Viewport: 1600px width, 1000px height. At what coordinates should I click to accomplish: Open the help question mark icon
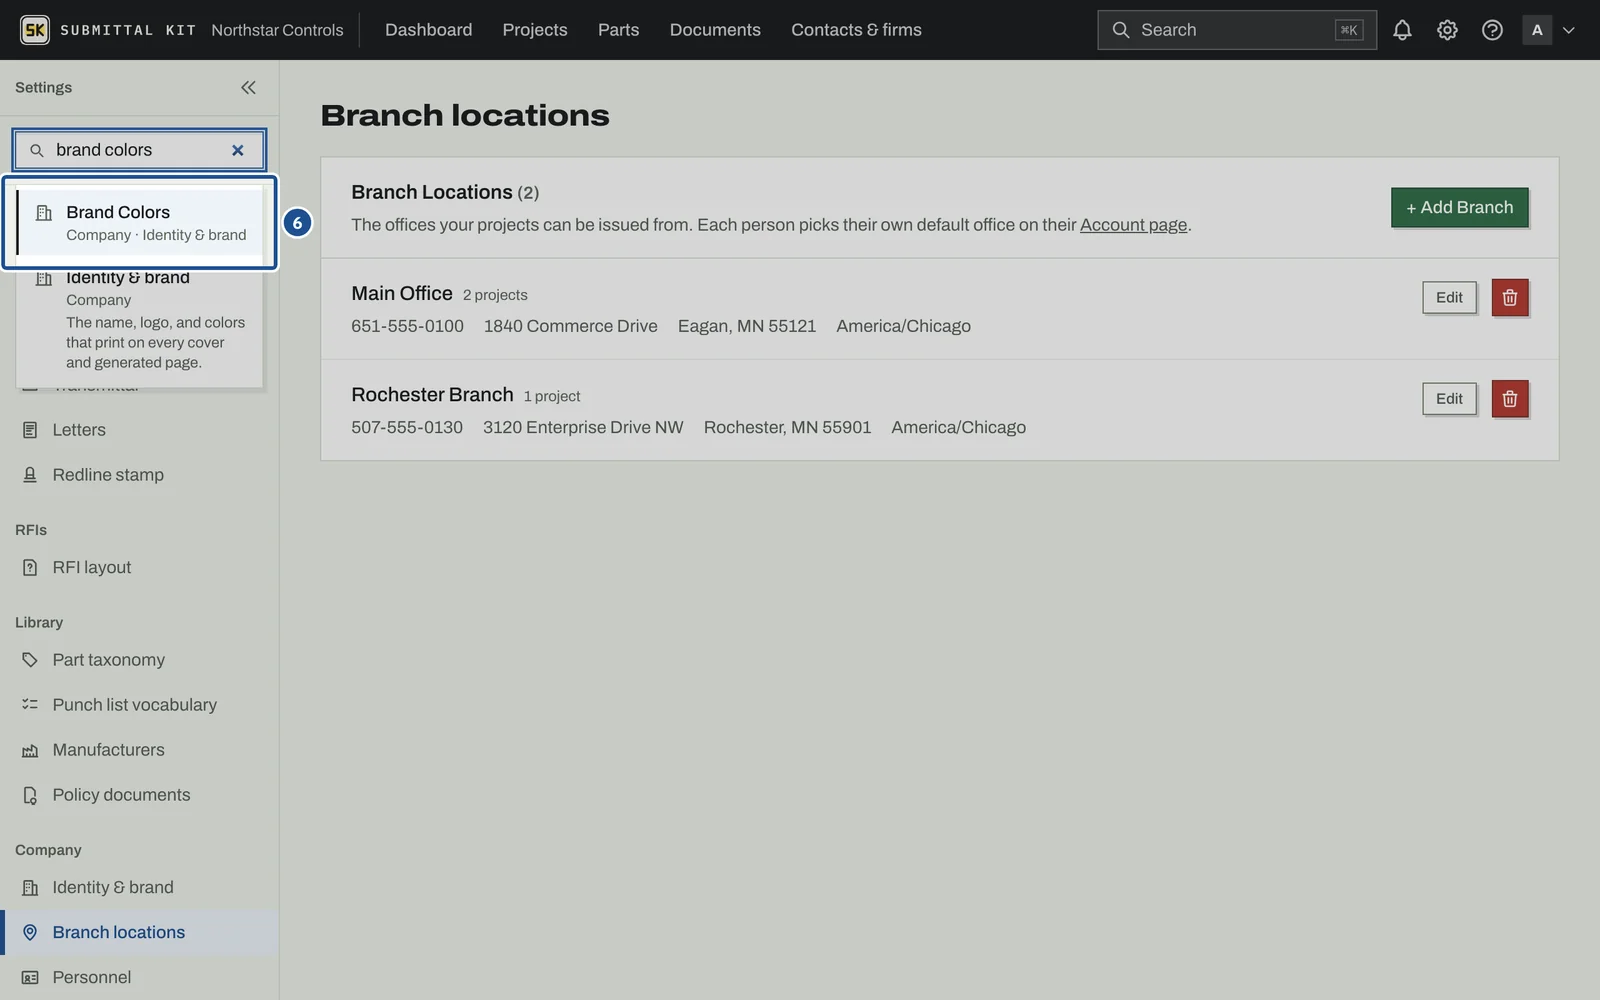[1492, 30]
